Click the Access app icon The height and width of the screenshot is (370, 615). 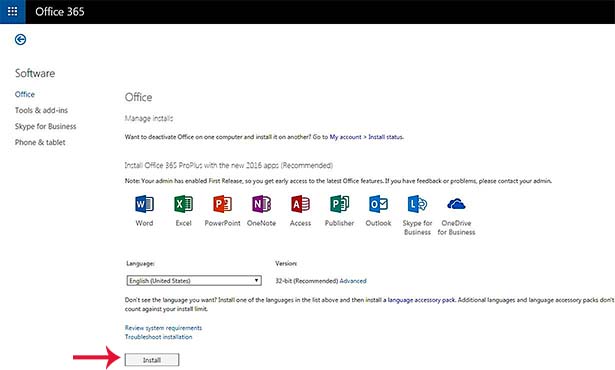pos(300,204)
